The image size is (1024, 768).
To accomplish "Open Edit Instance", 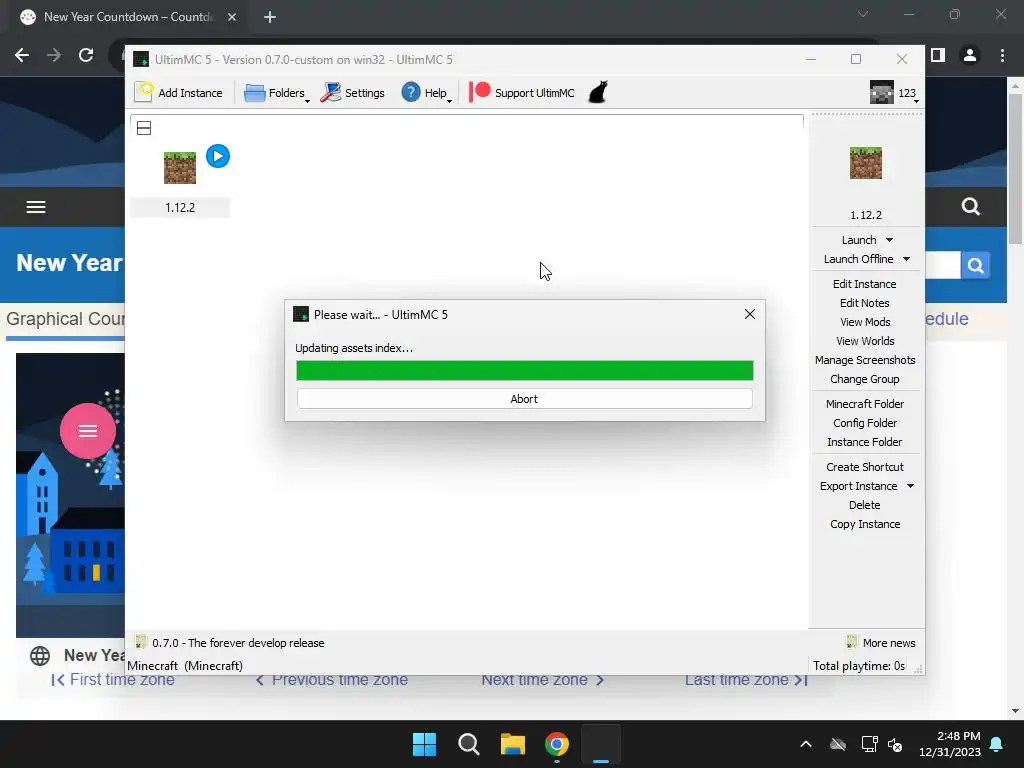I will pos(865,284).
